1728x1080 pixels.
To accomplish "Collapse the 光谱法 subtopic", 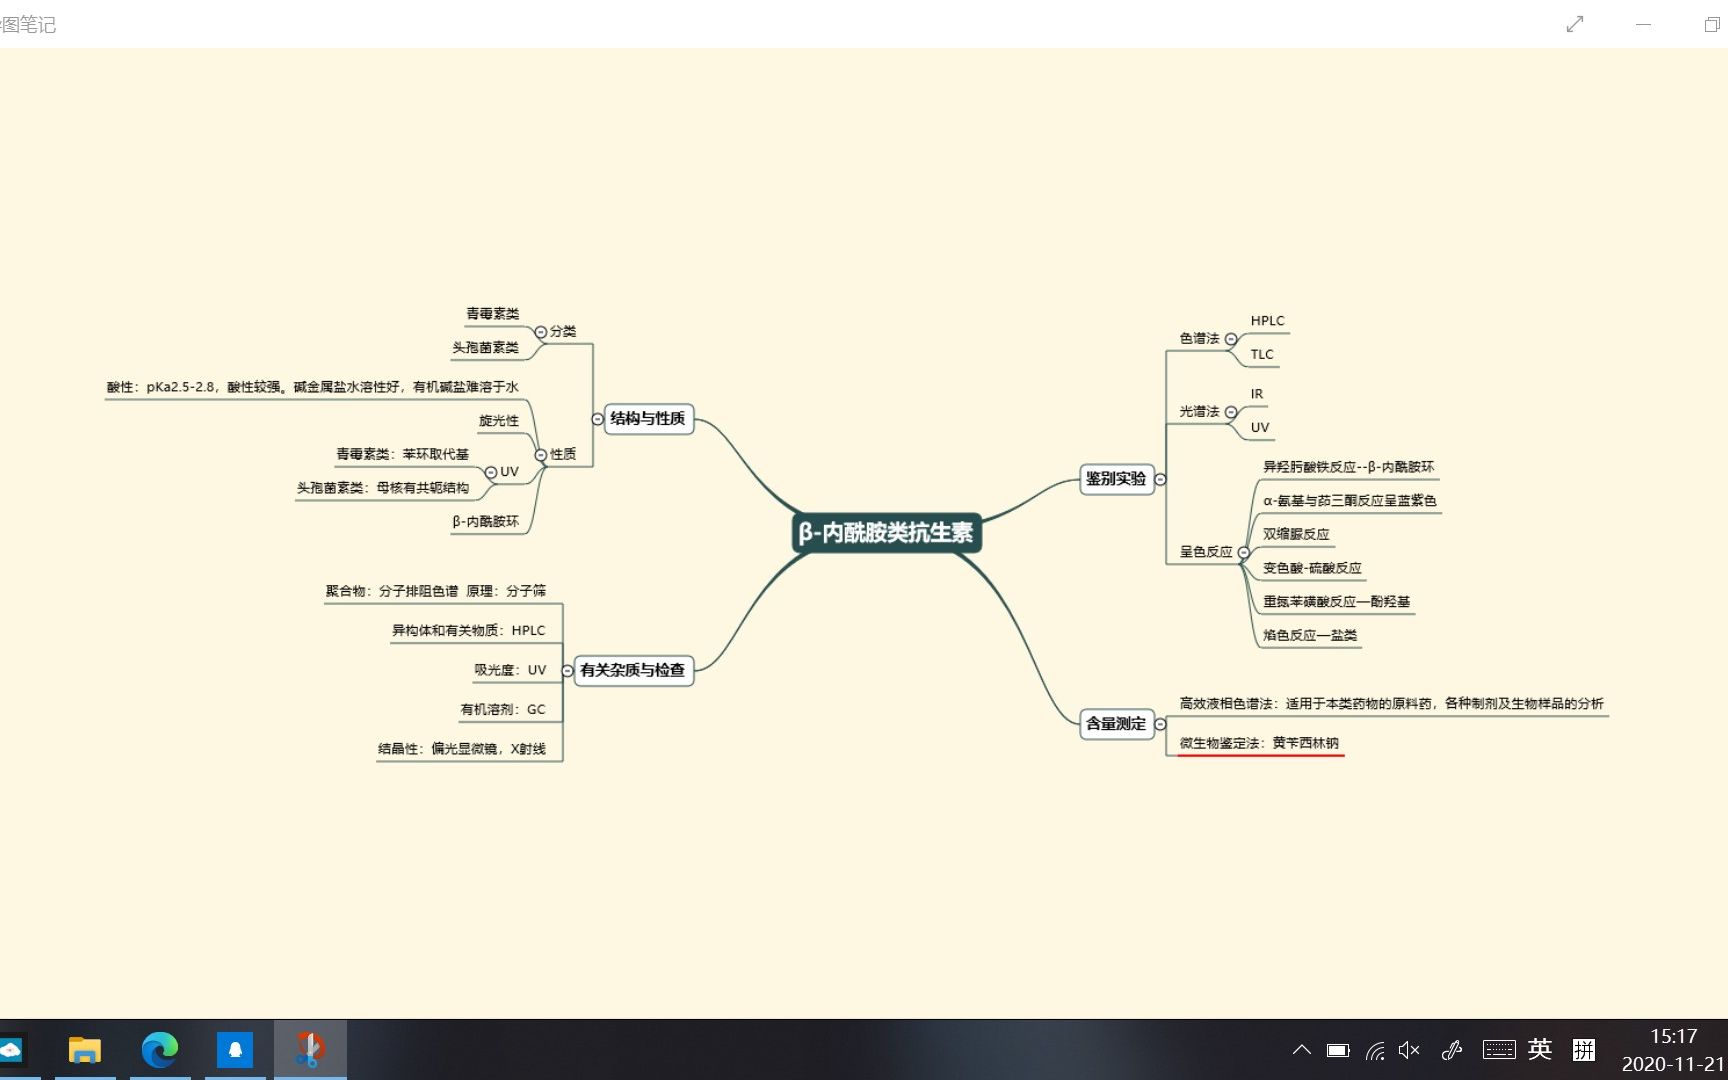I will (1231, 412).
